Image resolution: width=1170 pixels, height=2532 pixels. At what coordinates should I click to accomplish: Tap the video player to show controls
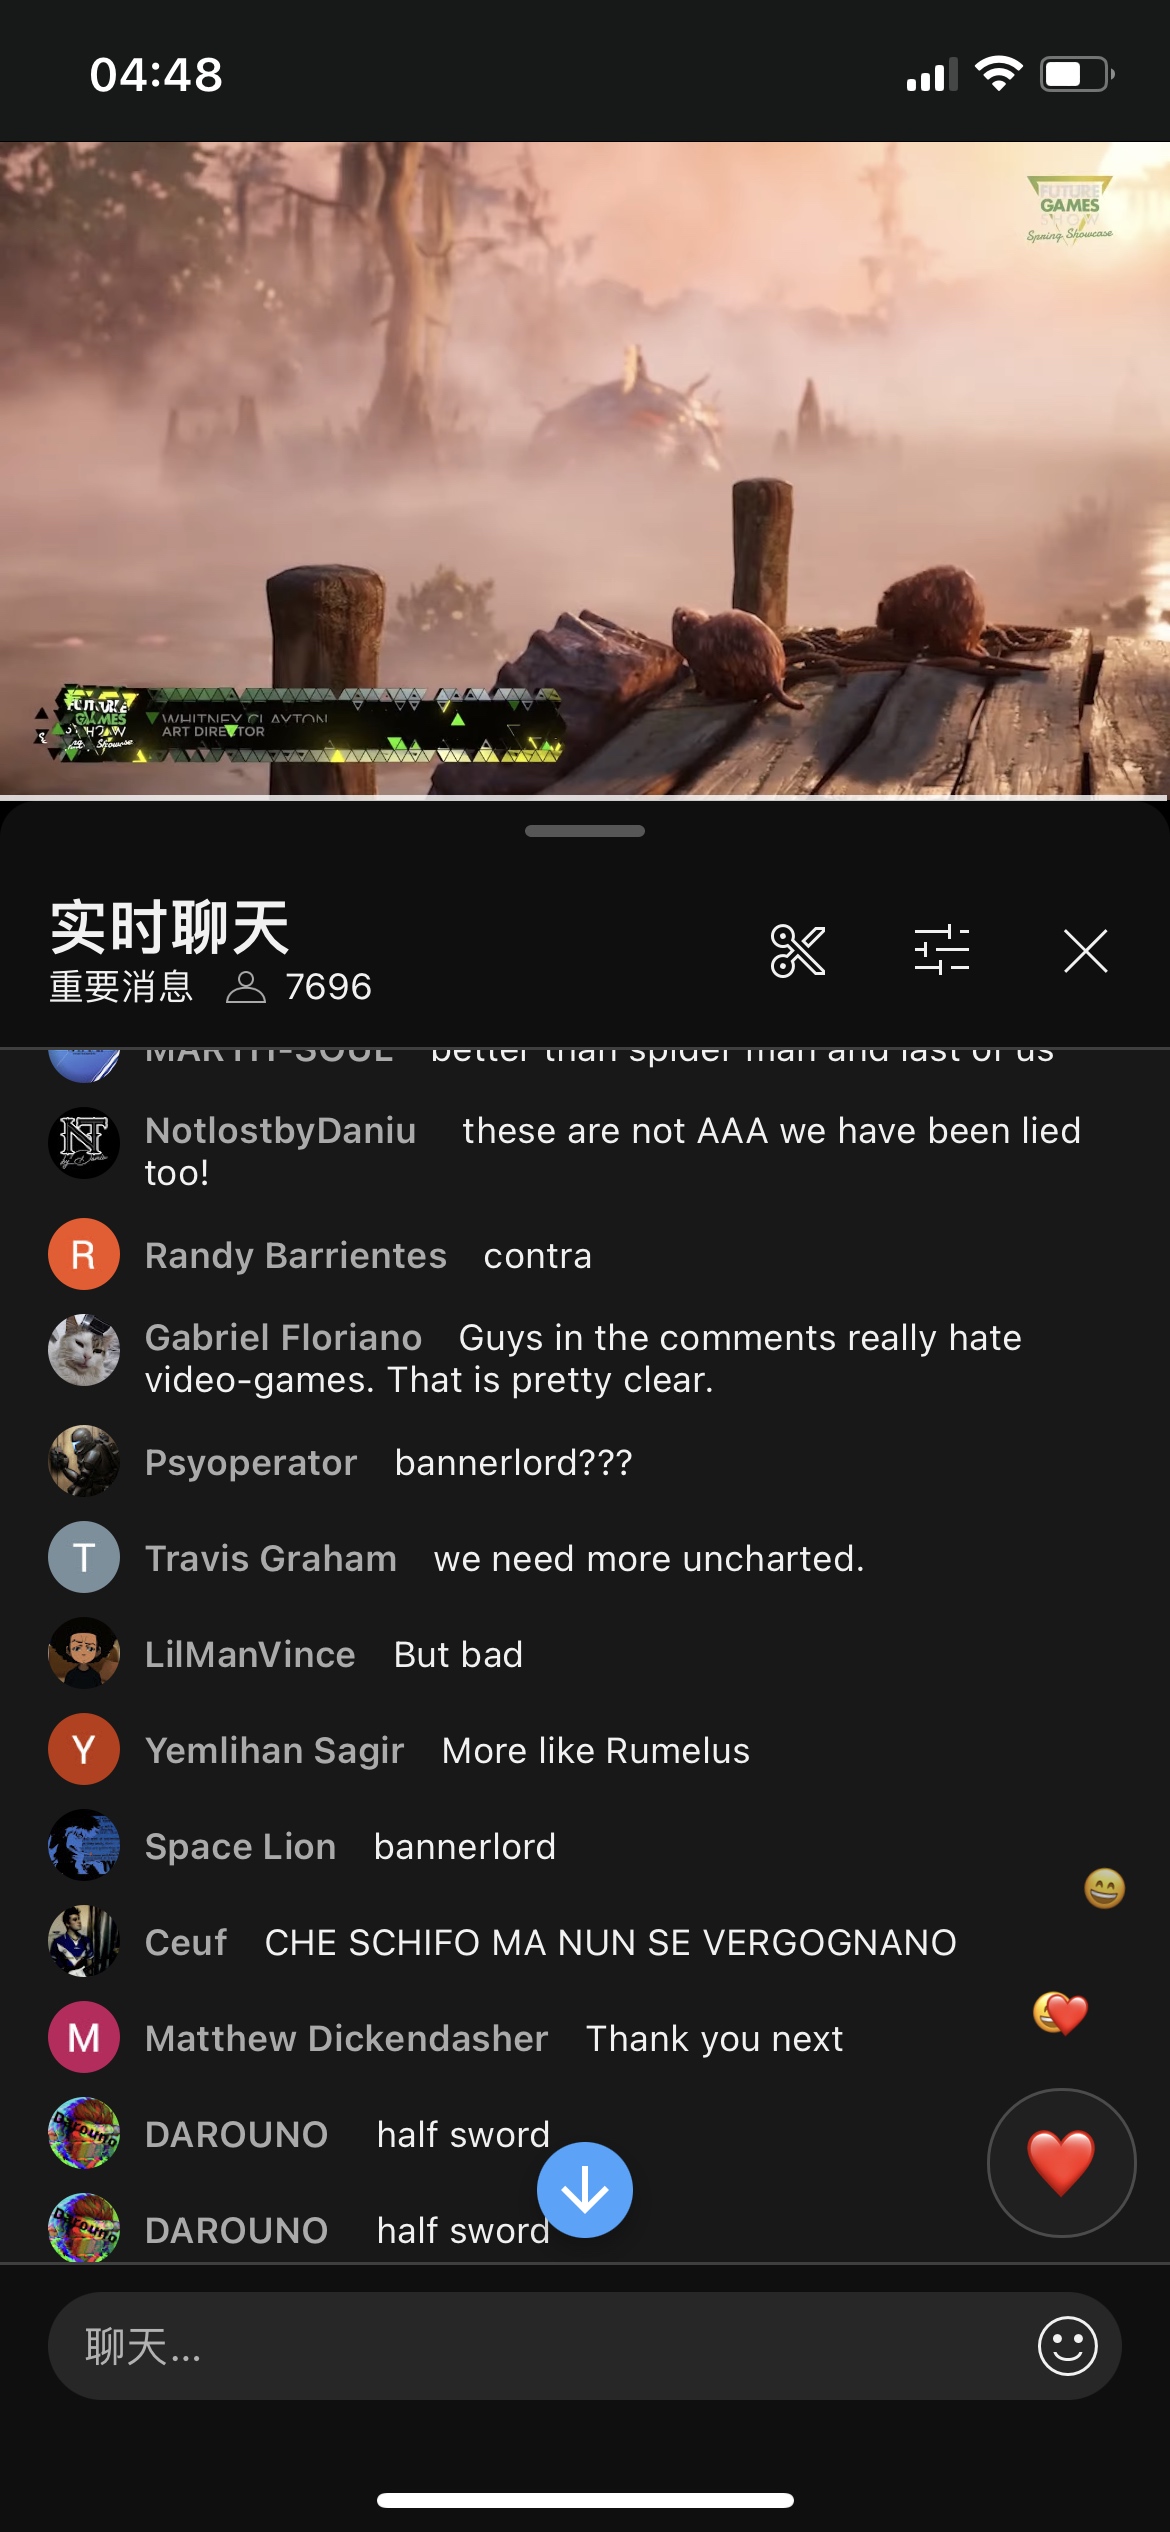(x=585, y=468)
